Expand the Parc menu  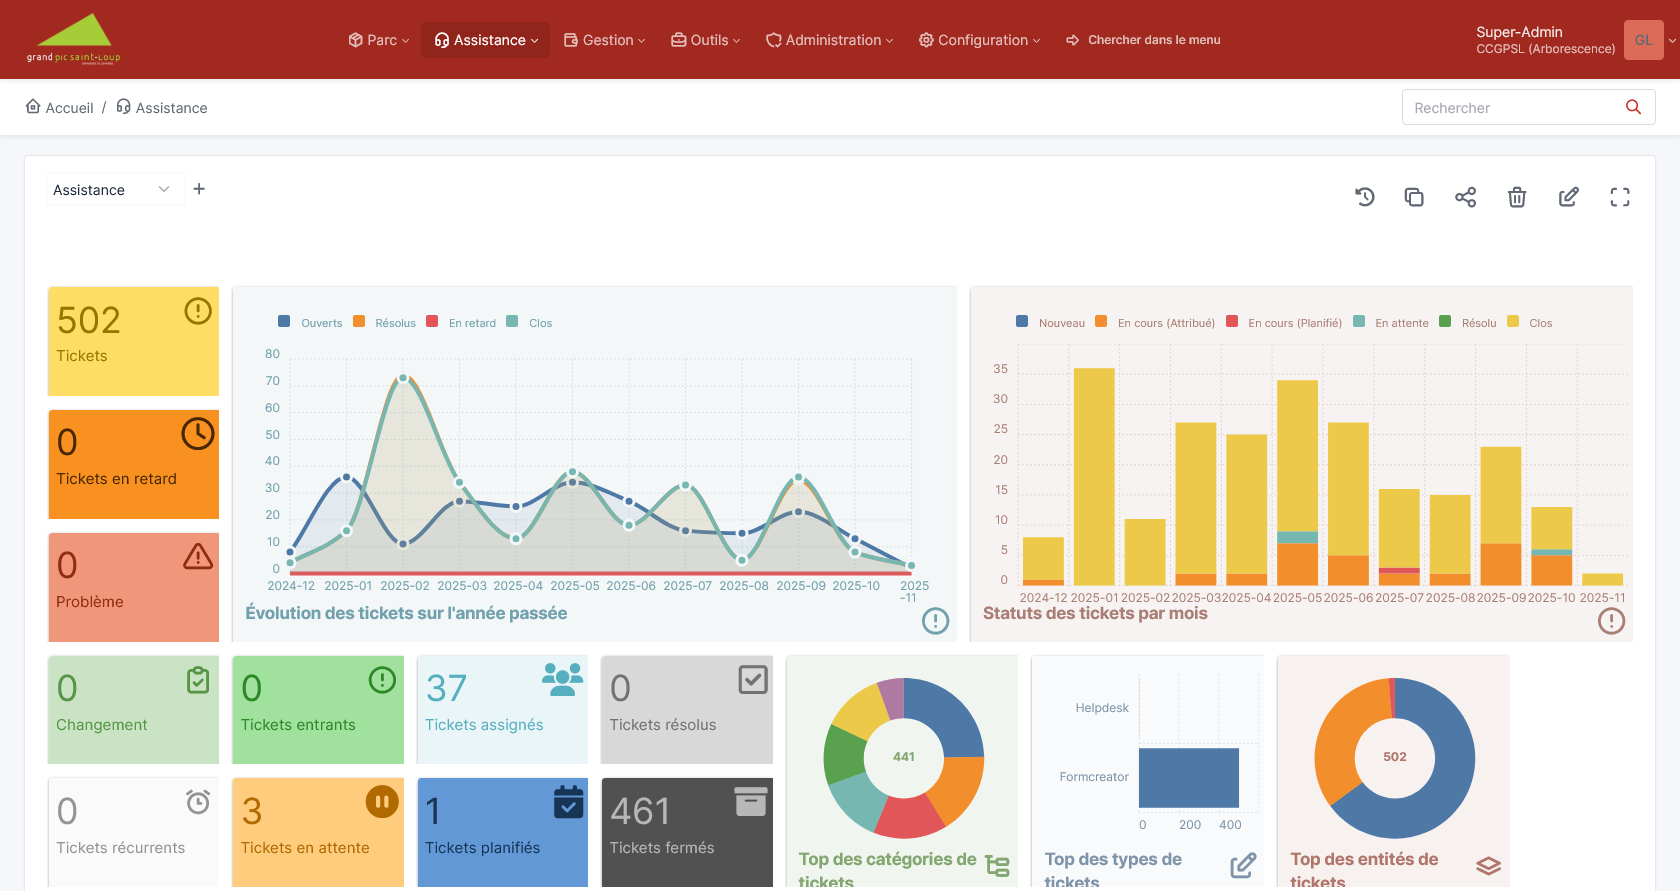[x=379, y=40]
